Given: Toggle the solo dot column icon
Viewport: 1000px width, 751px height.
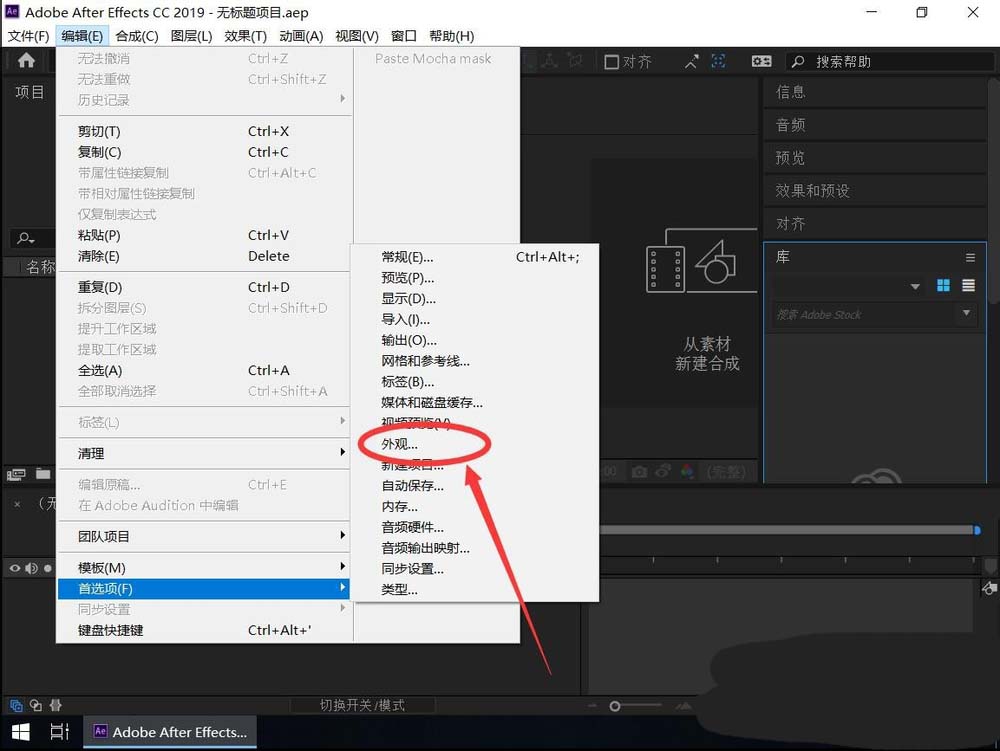Looking at the screenshot, I should tap(48, 568).
